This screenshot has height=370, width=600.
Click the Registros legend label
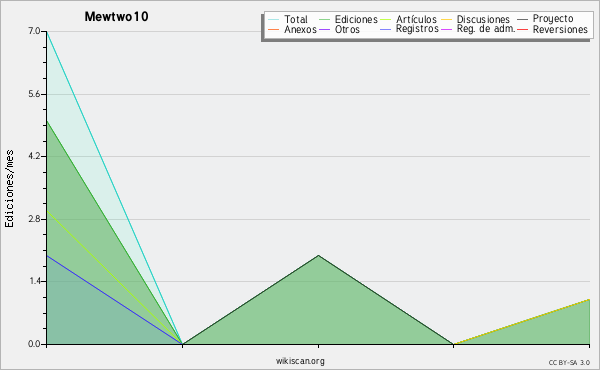click(417, 29)
